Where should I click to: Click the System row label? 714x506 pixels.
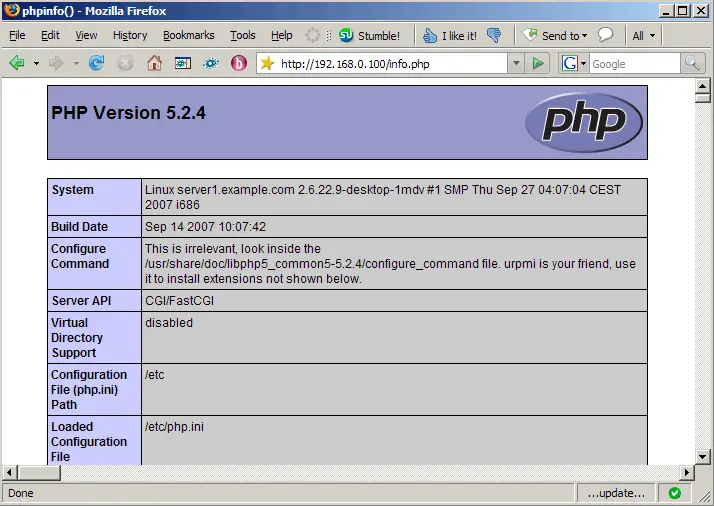(73, 190)
